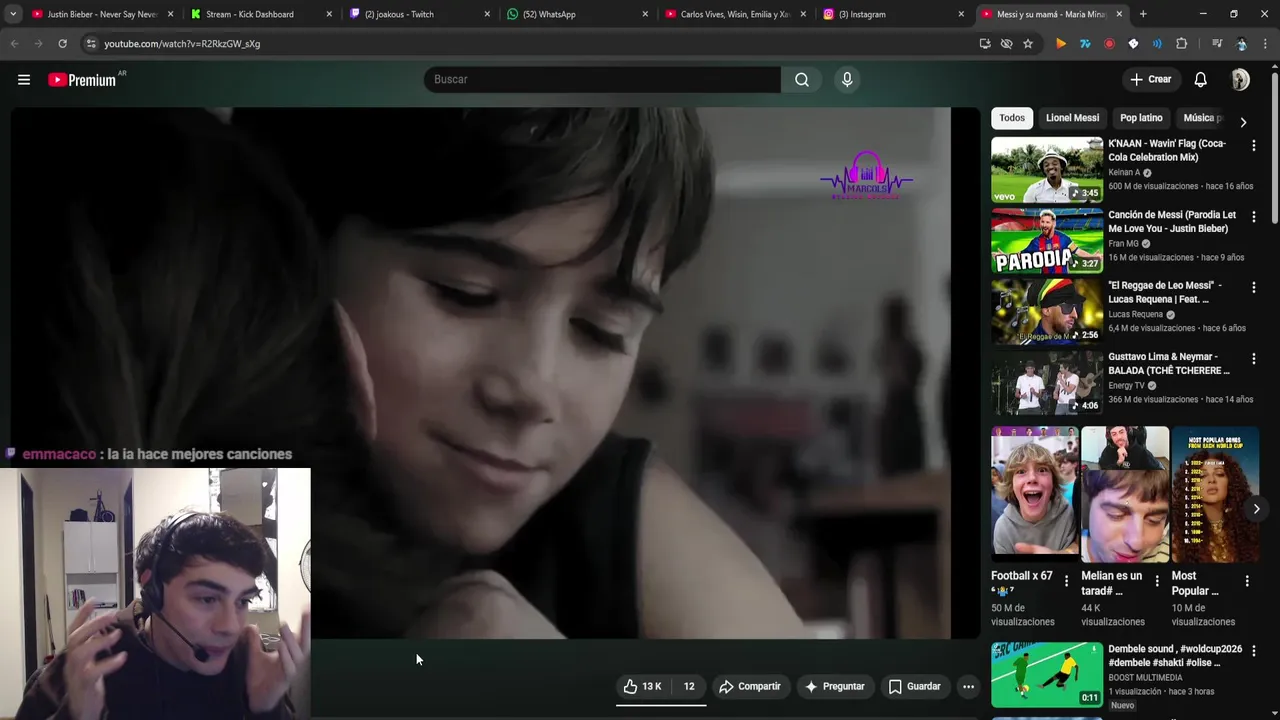The height and width of the screenshot is (720, 1280).
Task: Go back in browser history
Action: tap(14, 44)
